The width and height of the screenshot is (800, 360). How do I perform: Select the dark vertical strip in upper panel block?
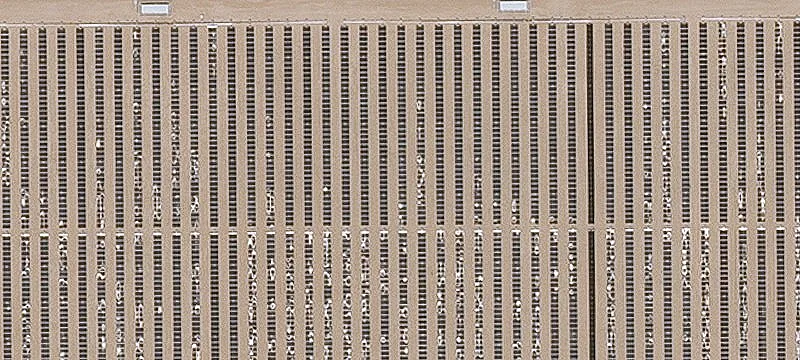590,123
